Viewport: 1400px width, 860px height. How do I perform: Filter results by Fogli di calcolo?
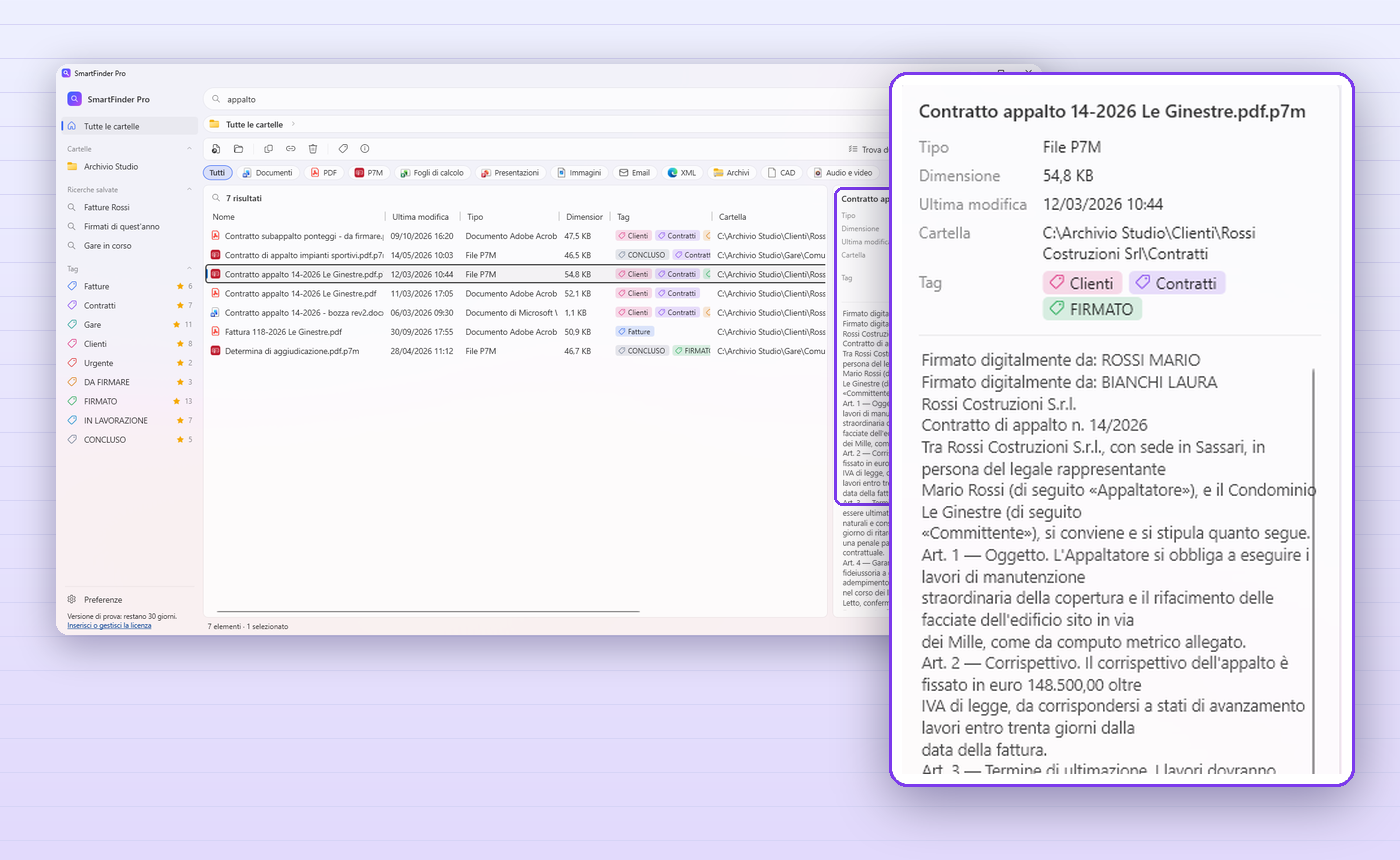[x=432, y=172]
